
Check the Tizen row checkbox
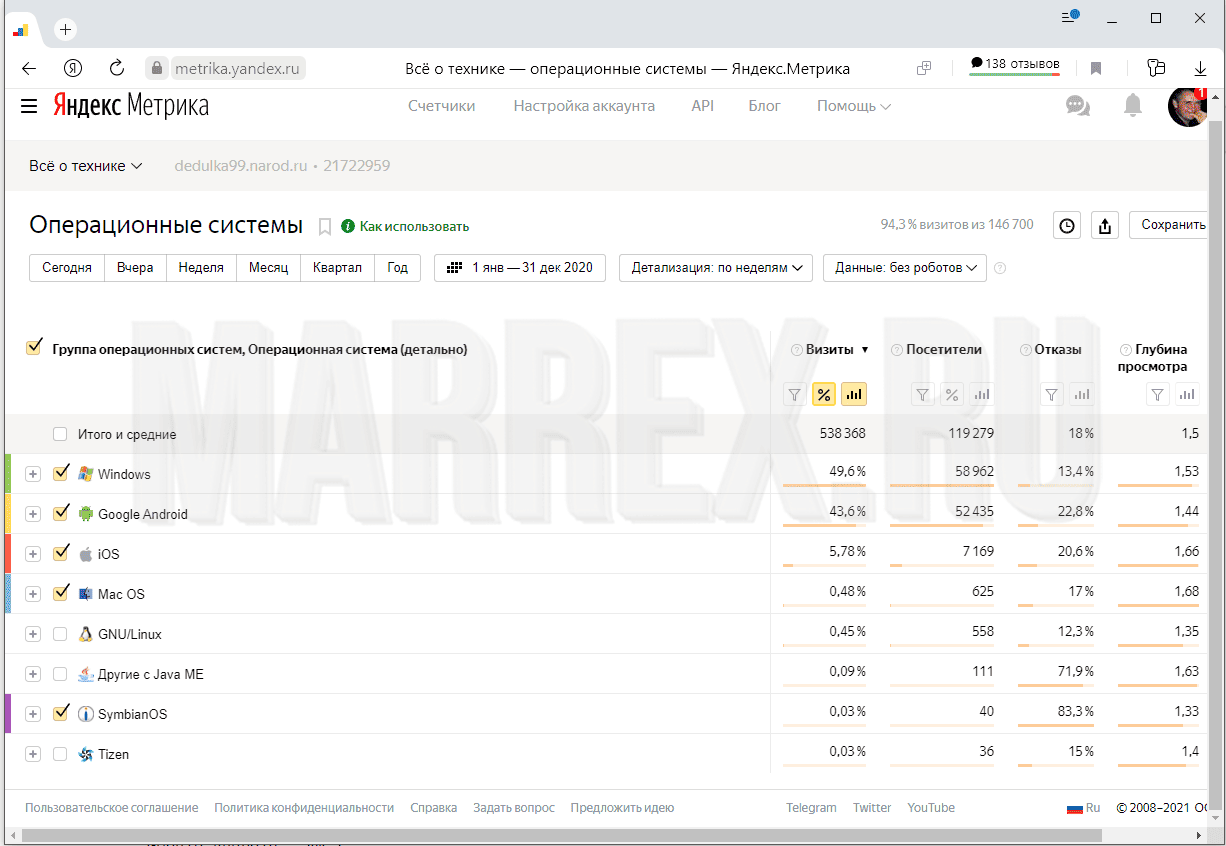pyautogui.click(x=60, y=754)
